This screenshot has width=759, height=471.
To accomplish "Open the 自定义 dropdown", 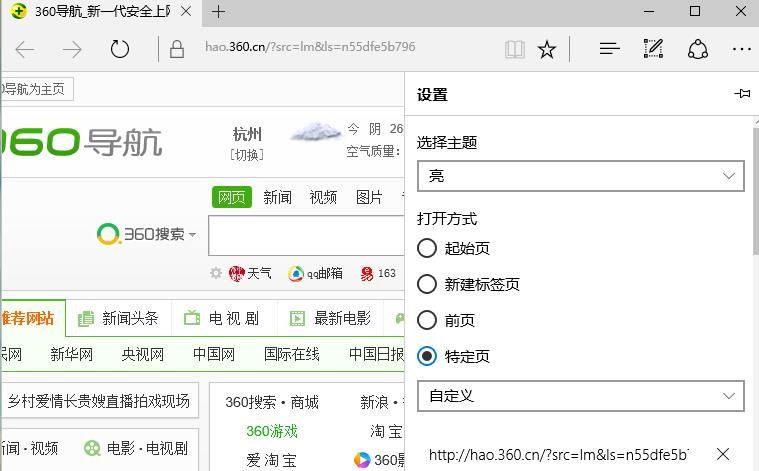I will [x=580, y=396].
